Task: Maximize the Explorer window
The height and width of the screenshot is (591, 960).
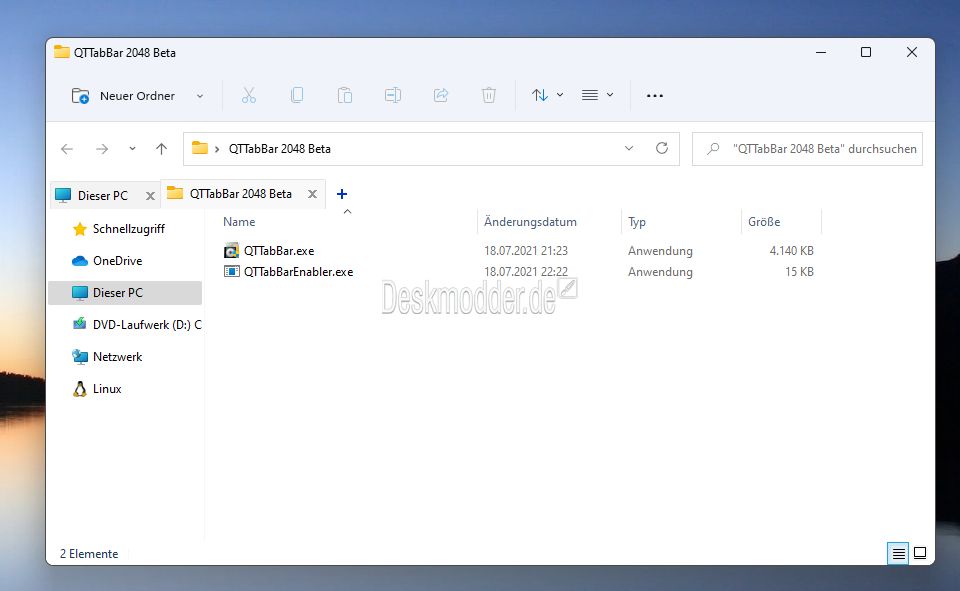Action: tap(866, 53)
